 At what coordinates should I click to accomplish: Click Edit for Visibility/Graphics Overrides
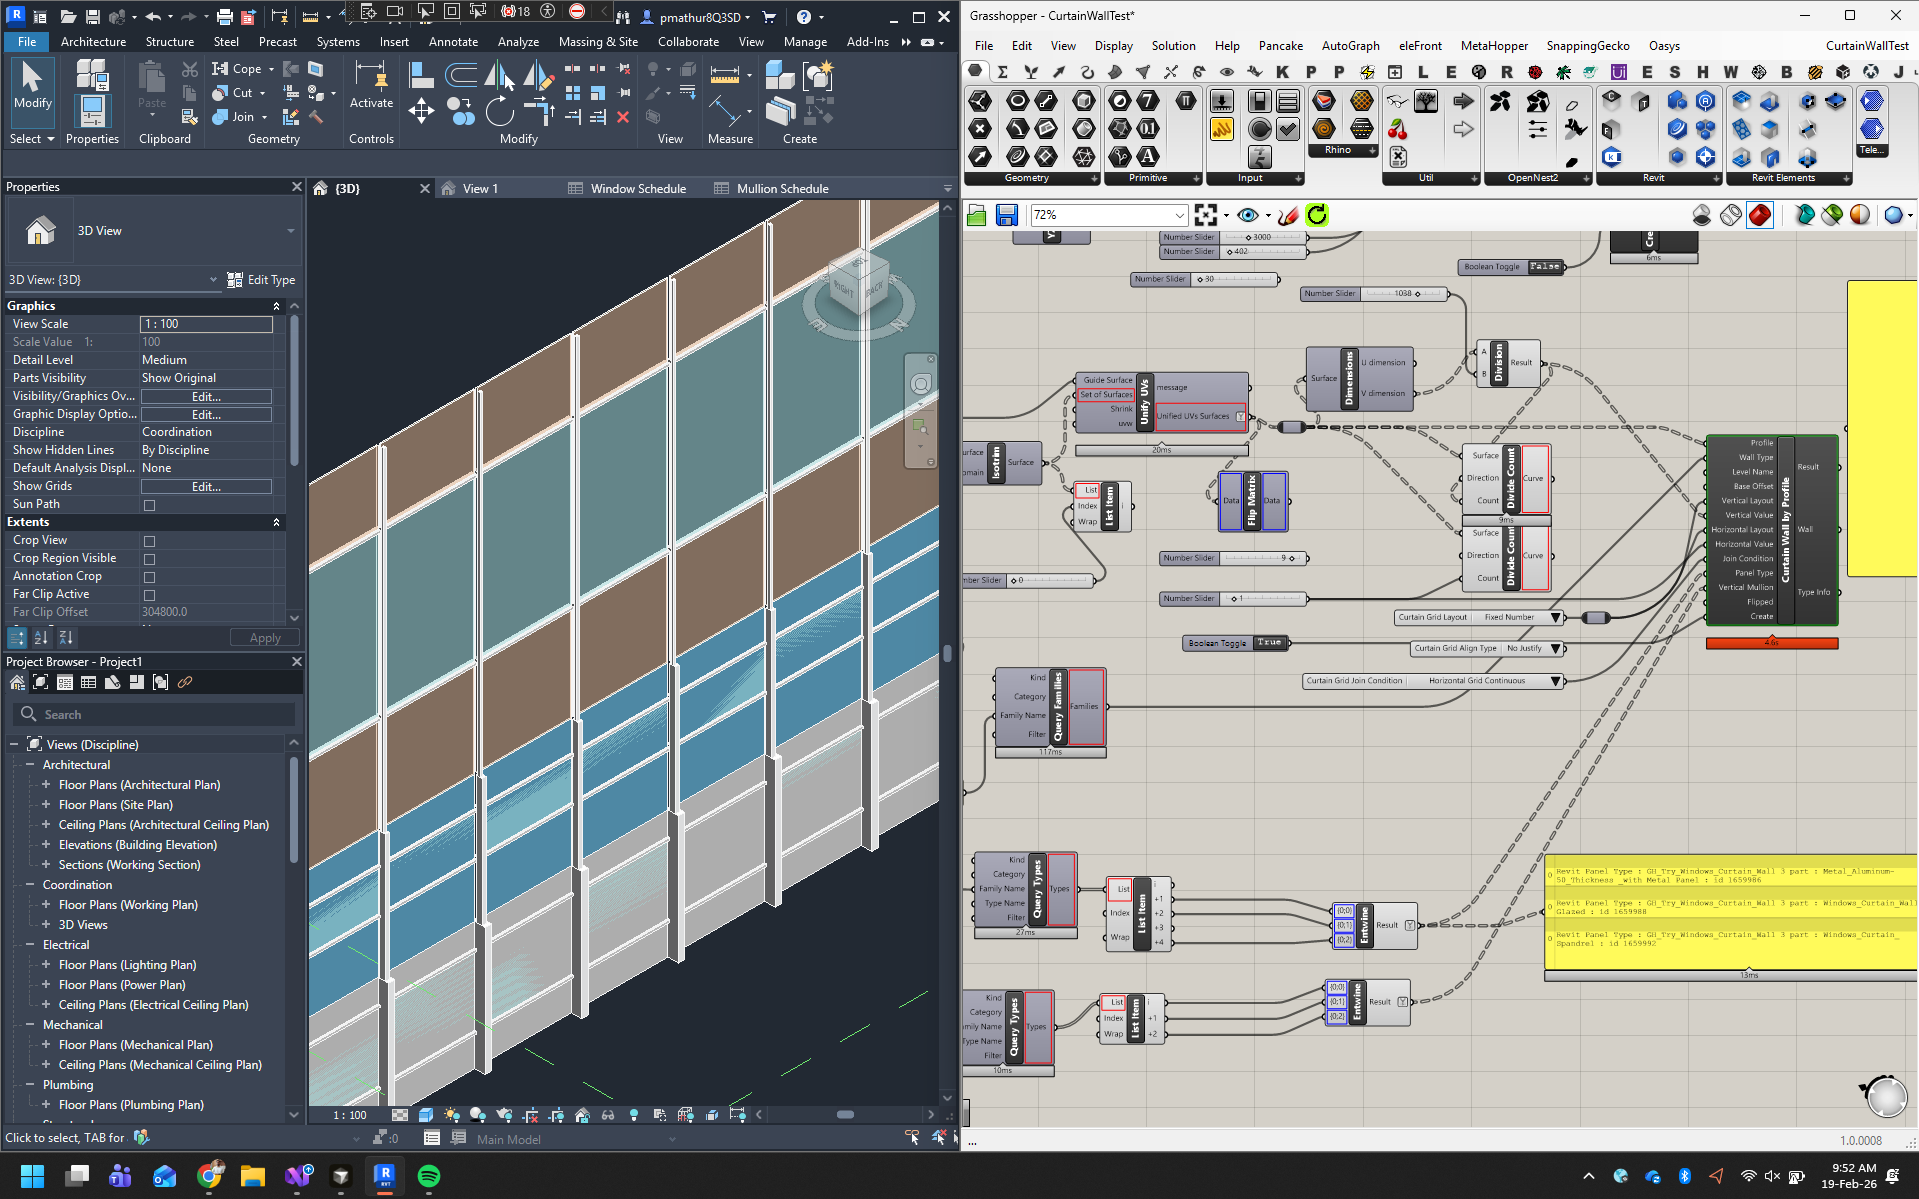point(206,397)
